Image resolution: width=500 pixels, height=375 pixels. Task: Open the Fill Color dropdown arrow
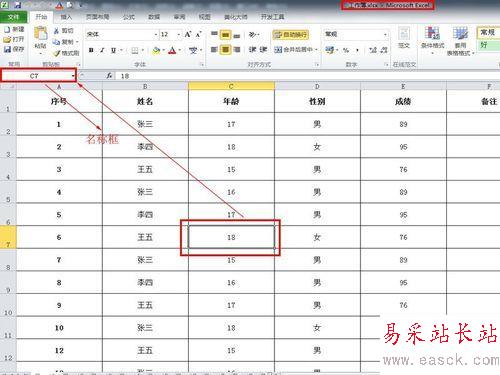[164, 50]
